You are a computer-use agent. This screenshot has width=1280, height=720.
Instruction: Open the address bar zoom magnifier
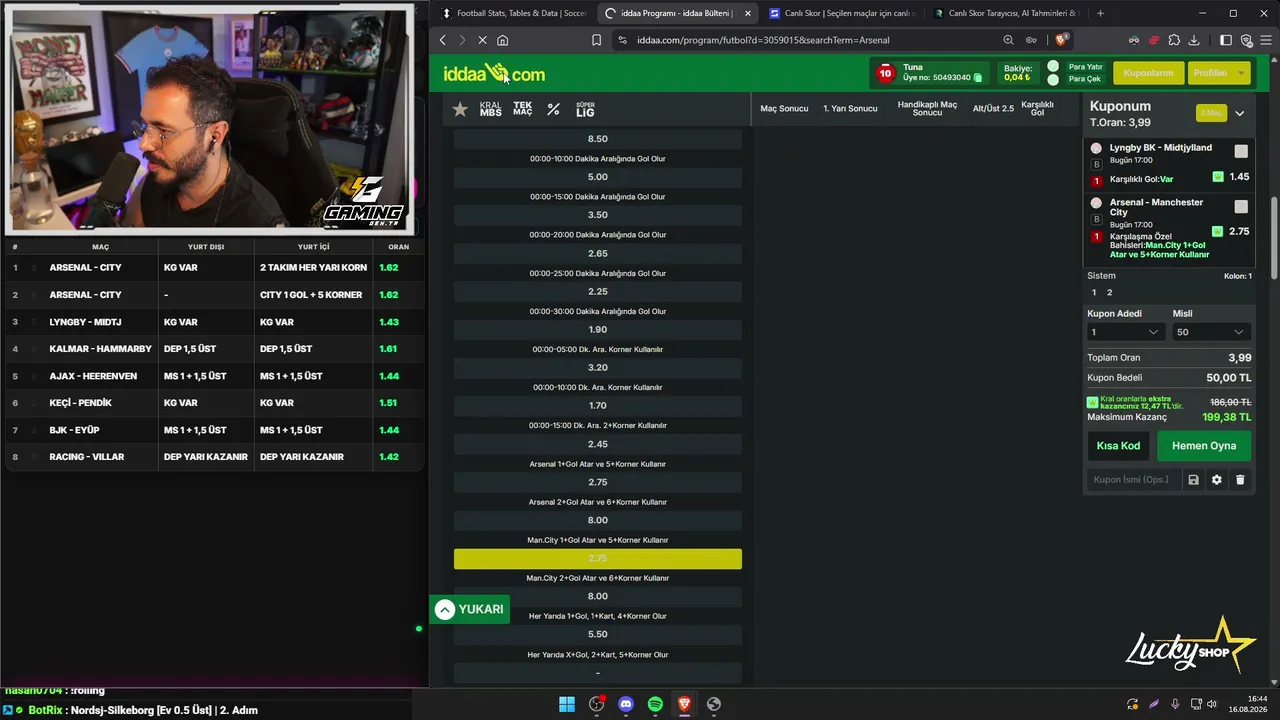point(1008,40)
